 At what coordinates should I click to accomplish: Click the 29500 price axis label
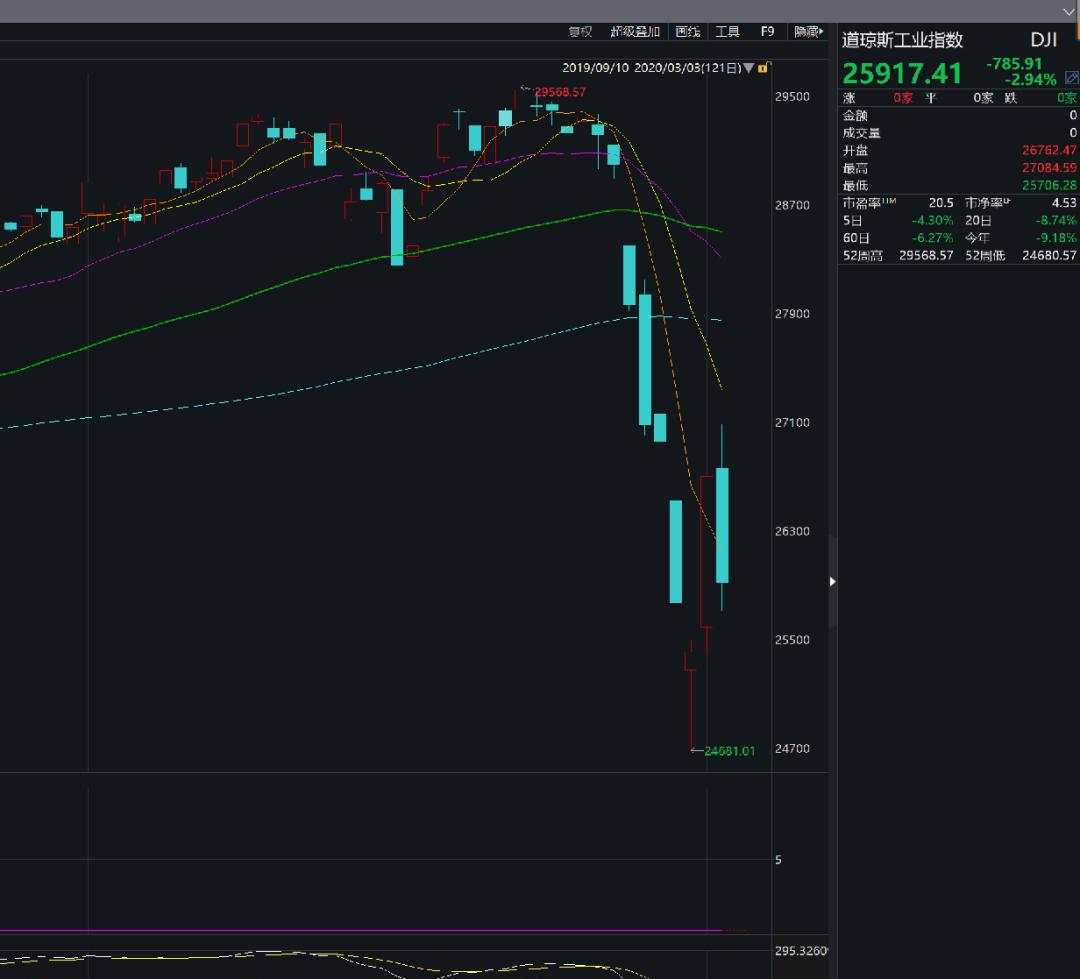(x=792, y=96)
